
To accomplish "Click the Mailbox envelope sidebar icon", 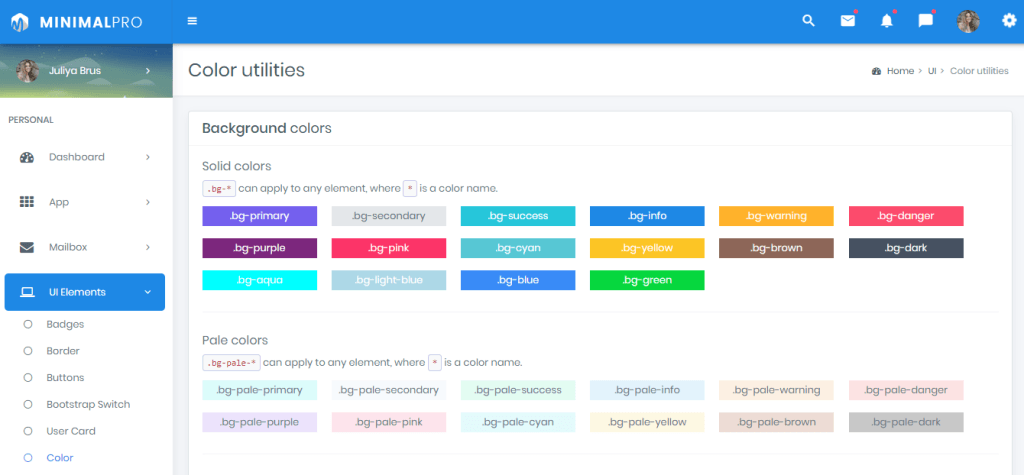I will [x=27, y=247].
